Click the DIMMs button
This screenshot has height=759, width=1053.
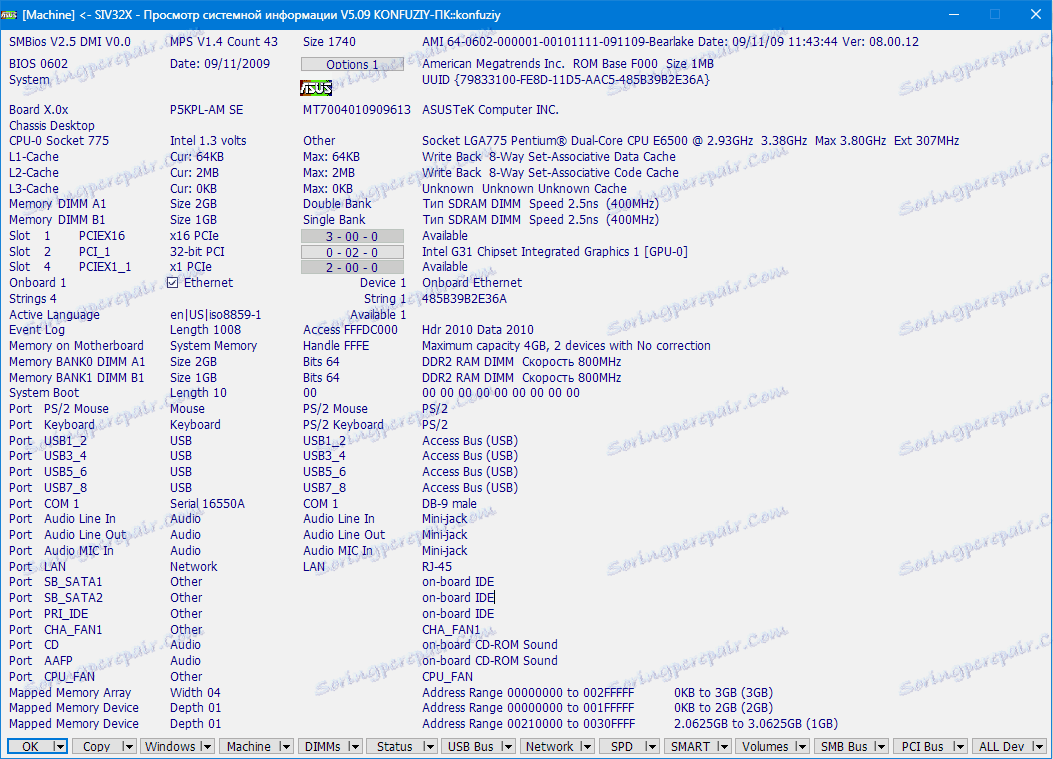[x=322, y=746]
